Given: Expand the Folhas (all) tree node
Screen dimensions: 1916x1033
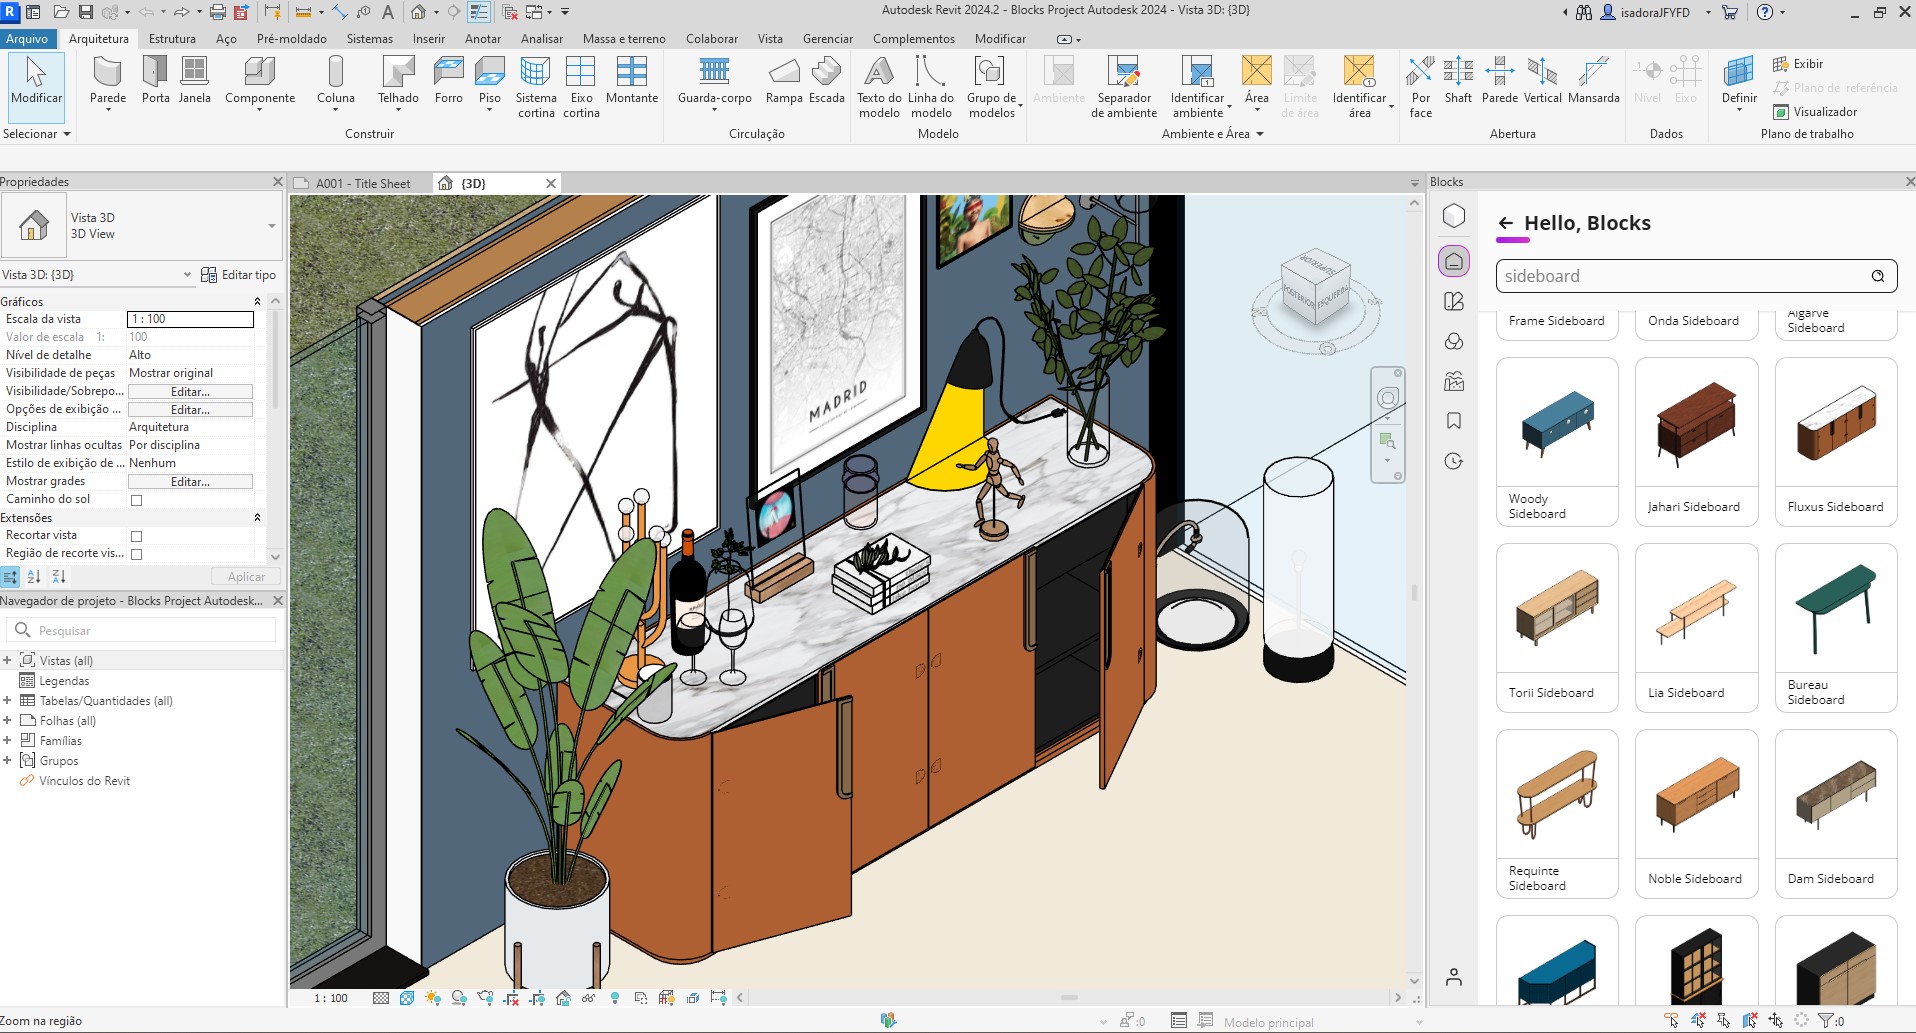Looking at the screenshot, I should point(7,721).
